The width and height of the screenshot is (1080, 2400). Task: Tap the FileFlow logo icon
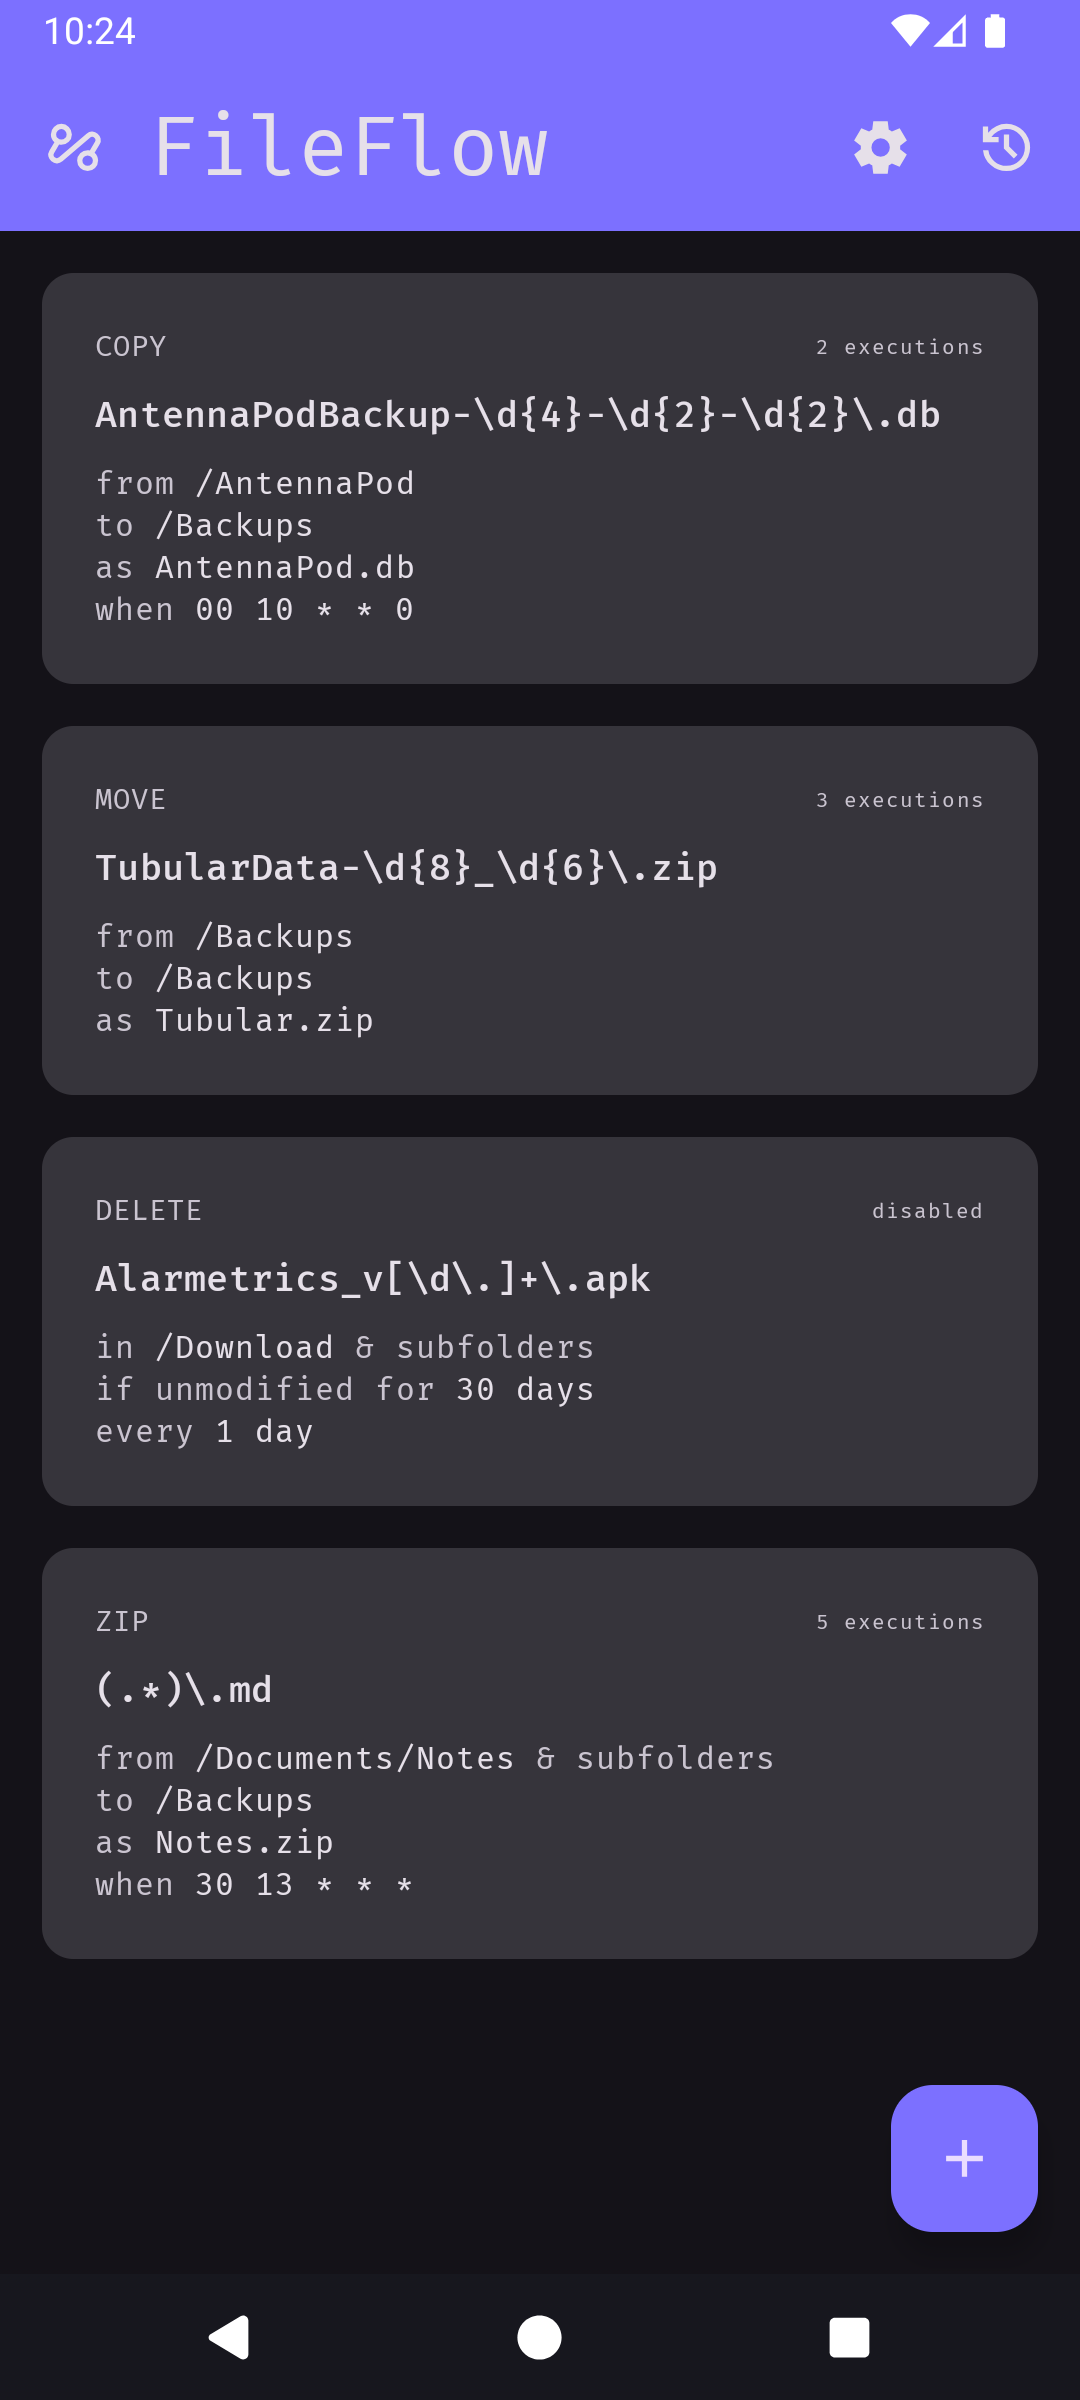coord(74,148)
